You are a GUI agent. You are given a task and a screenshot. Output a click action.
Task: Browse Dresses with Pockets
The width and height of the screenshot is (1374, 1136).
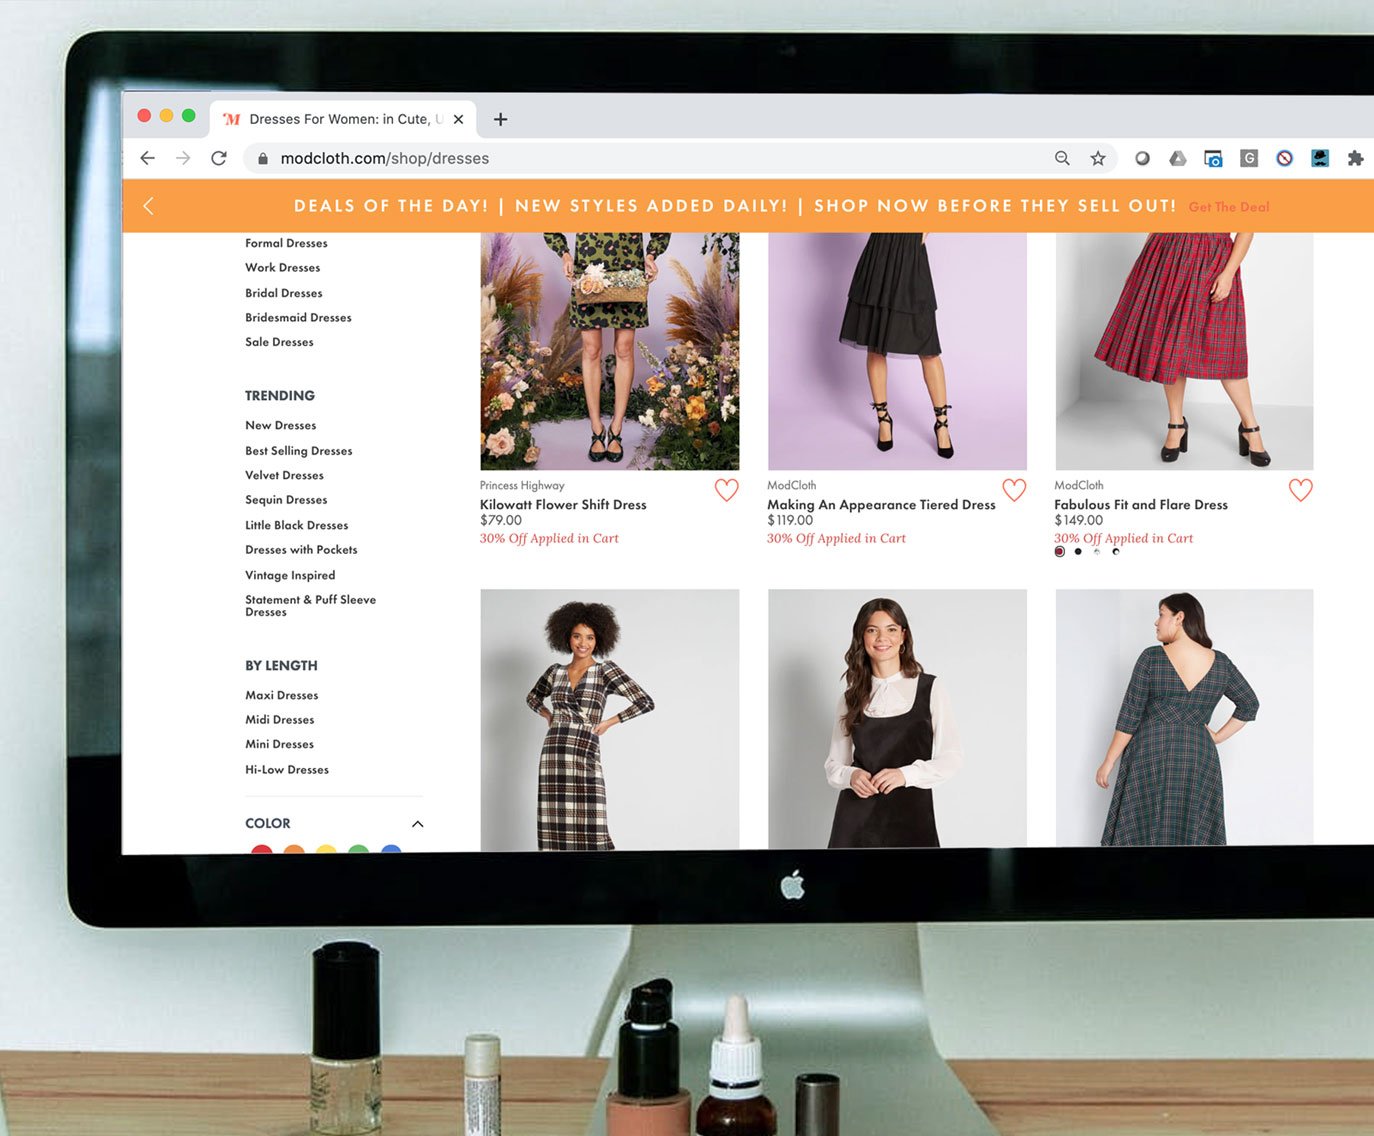click(301, 550)
